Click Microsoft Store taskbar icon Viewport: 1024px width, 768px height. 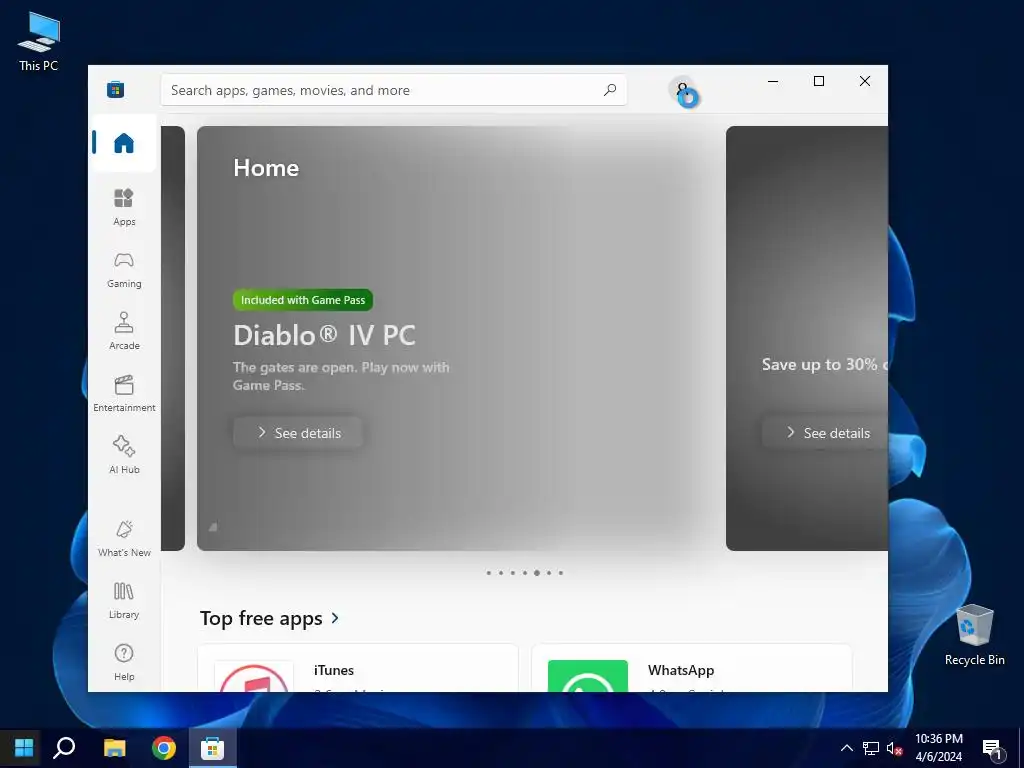point(212,748)
